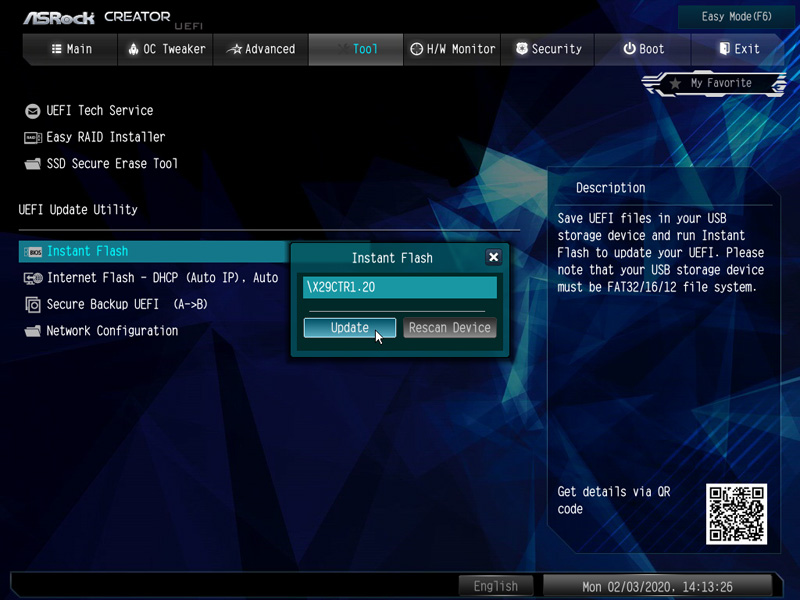Open the Exit tab
800x600 pixels.
738,49
